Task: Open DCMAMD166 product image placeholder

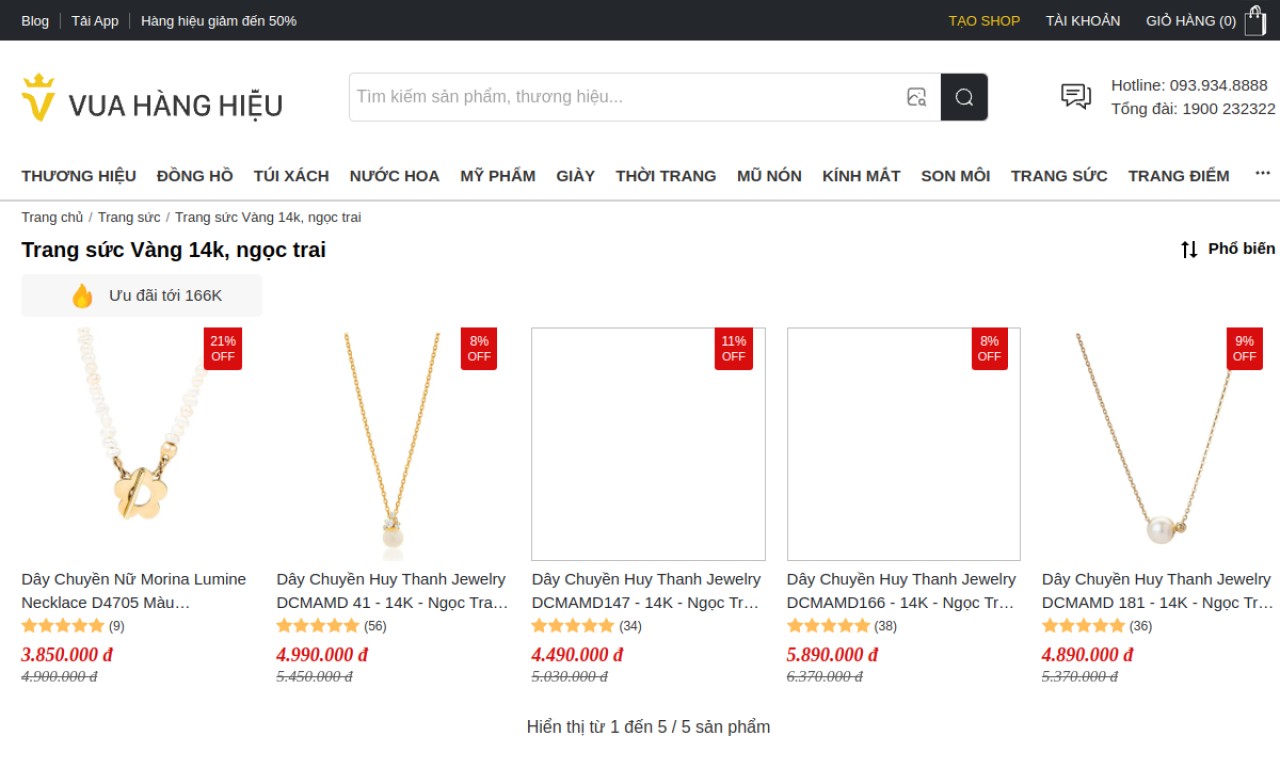Action: [904, 444]
